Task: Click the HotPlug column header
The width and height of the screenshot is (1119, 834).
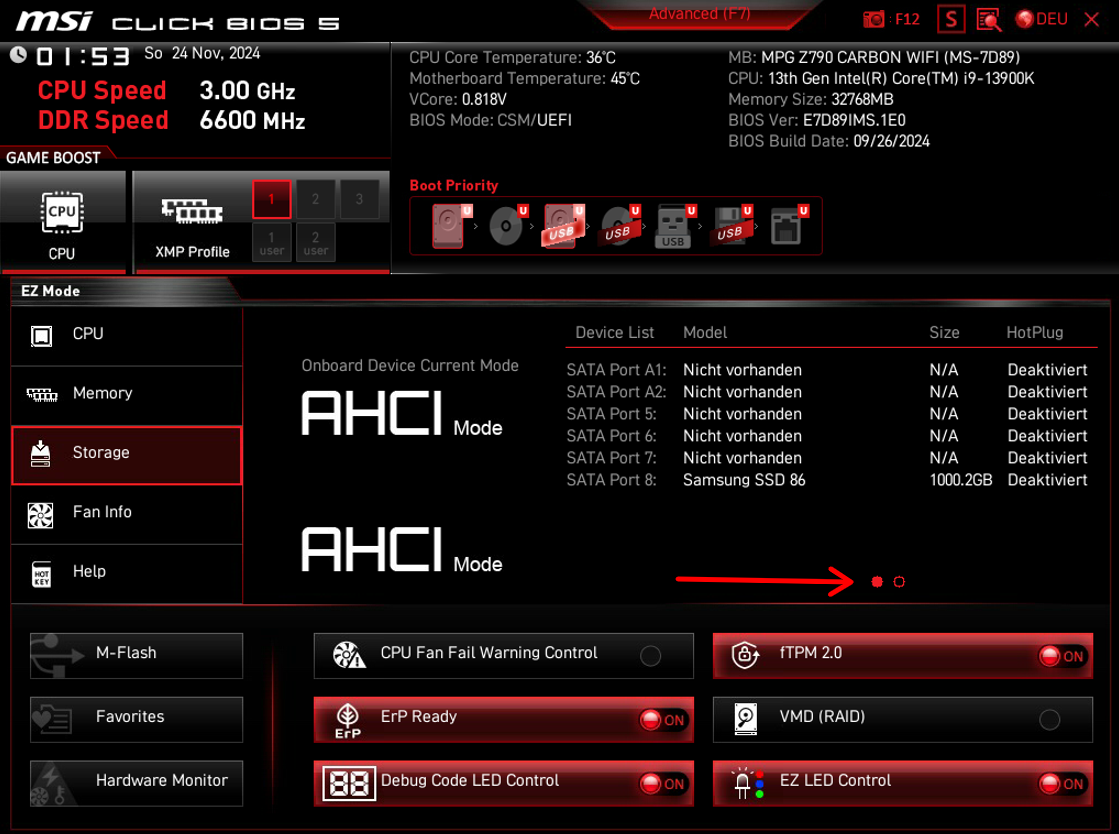Action: (1035, 332)
